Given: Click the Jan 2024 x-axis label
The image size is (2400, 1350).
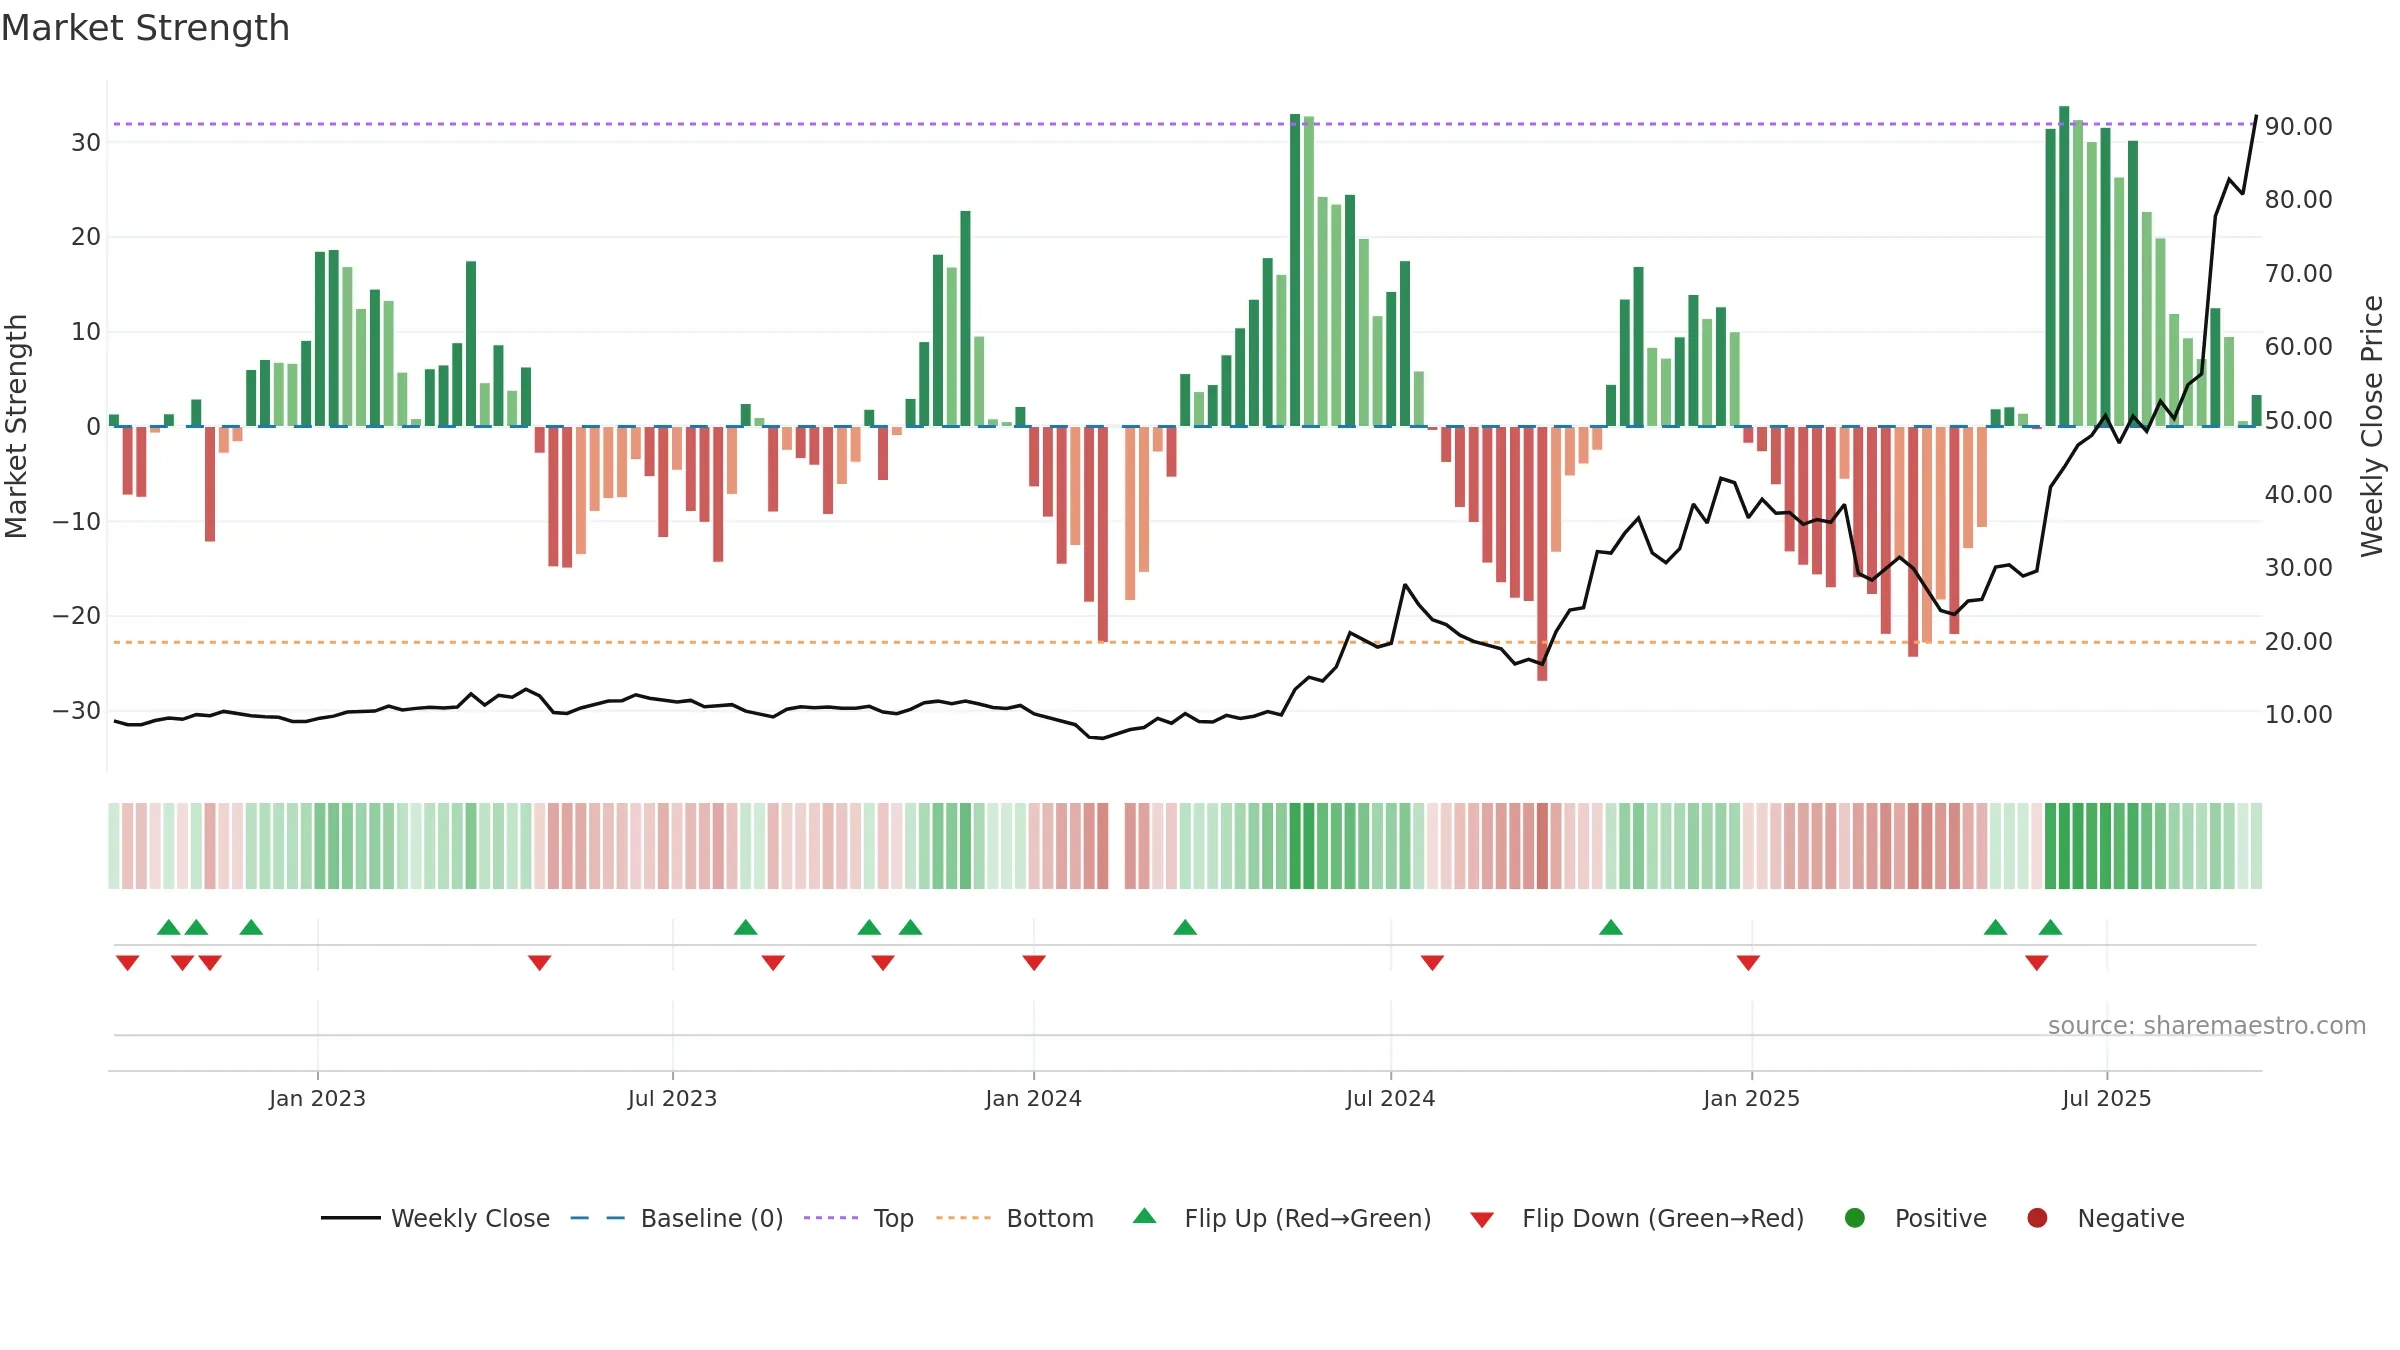Looking at the screenshot, I should (x=1033, y=1098).
